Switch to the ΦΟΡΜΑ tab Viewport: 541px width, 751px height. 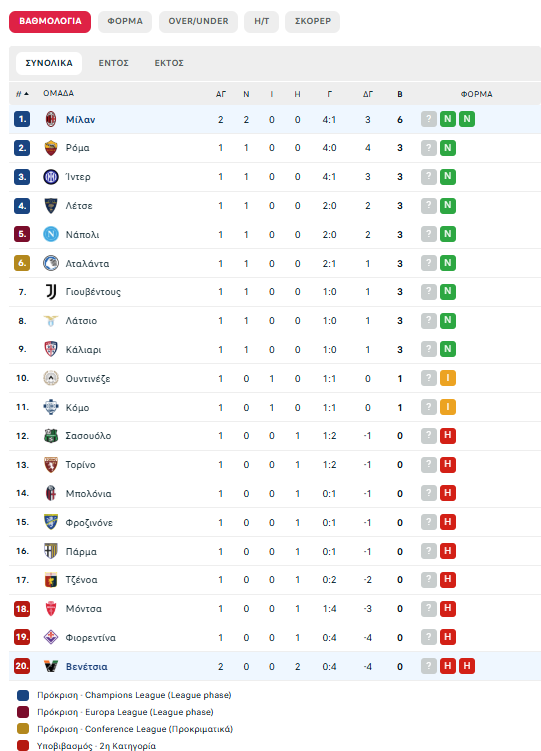125,22
